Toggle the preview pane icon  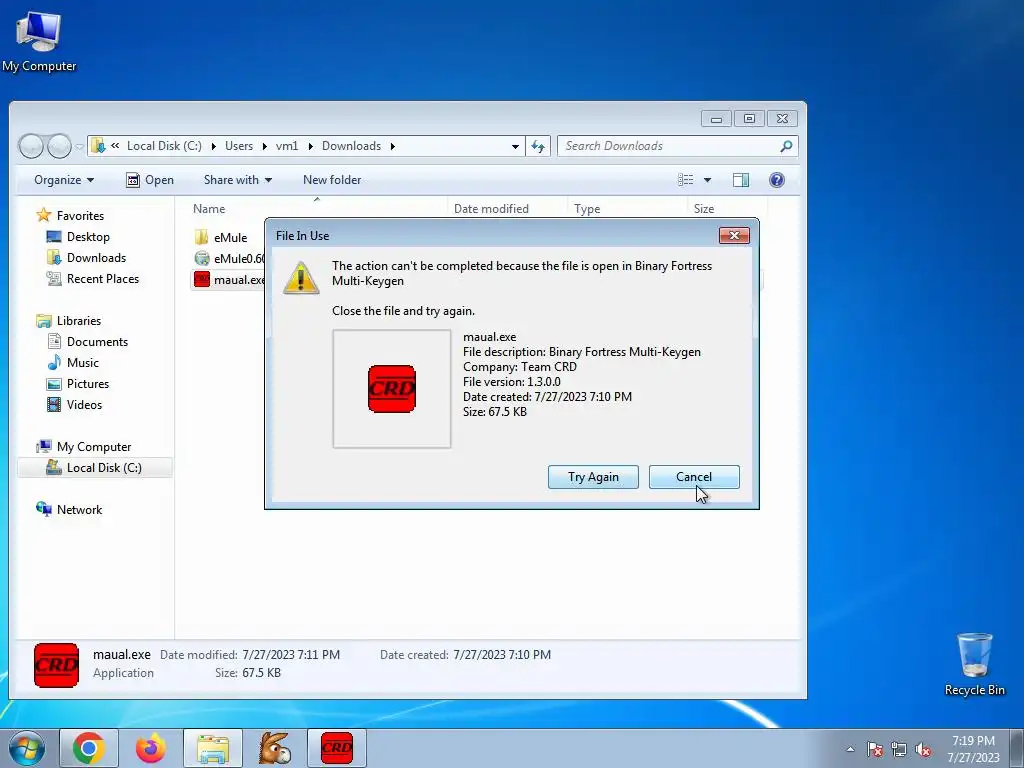[x=741, y=180]
